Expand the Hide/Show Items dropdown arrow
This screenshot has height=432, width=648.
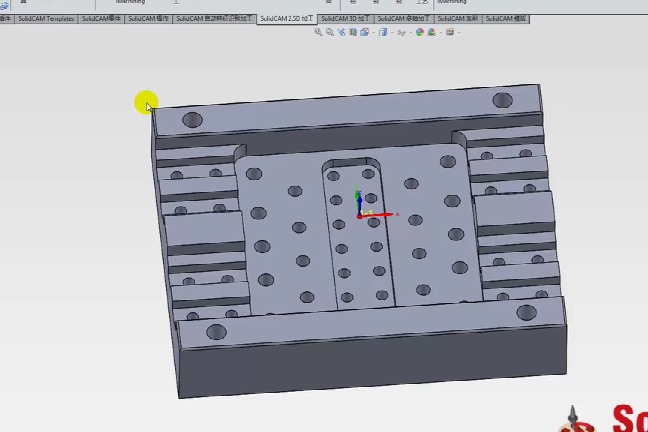(x=410, y=33)
